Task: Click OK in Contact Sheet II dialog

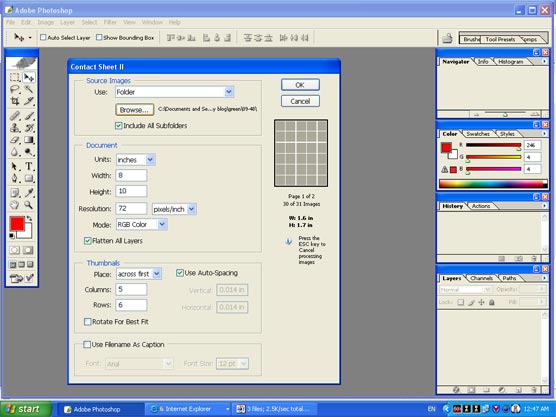Action: [300, 85]
